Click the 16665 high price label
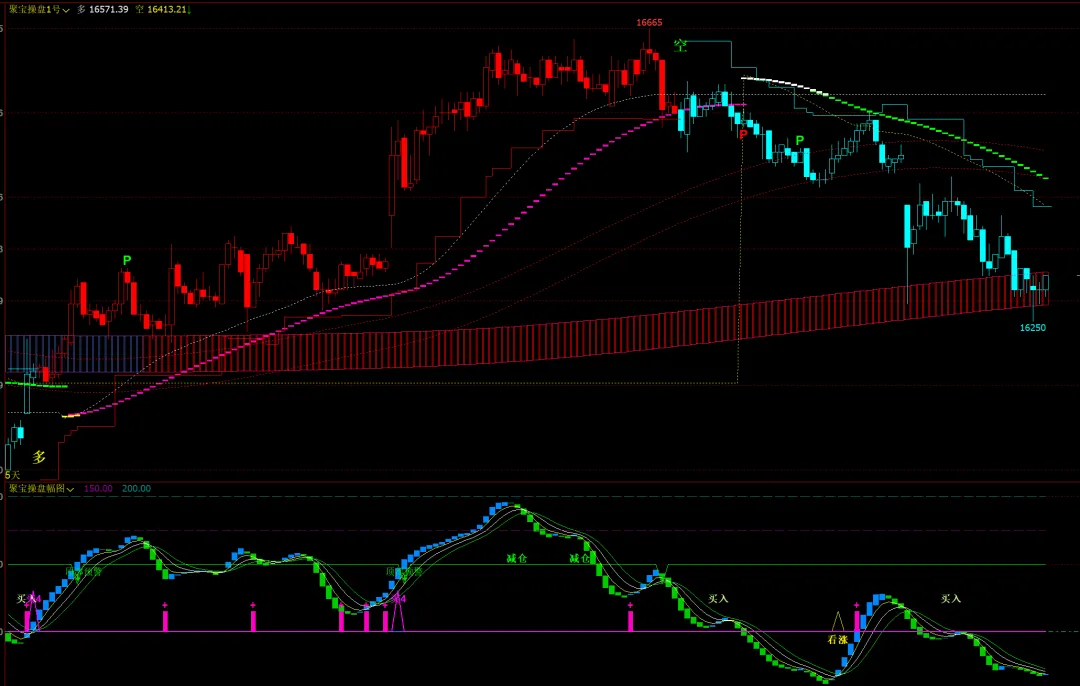 (649, 23)
